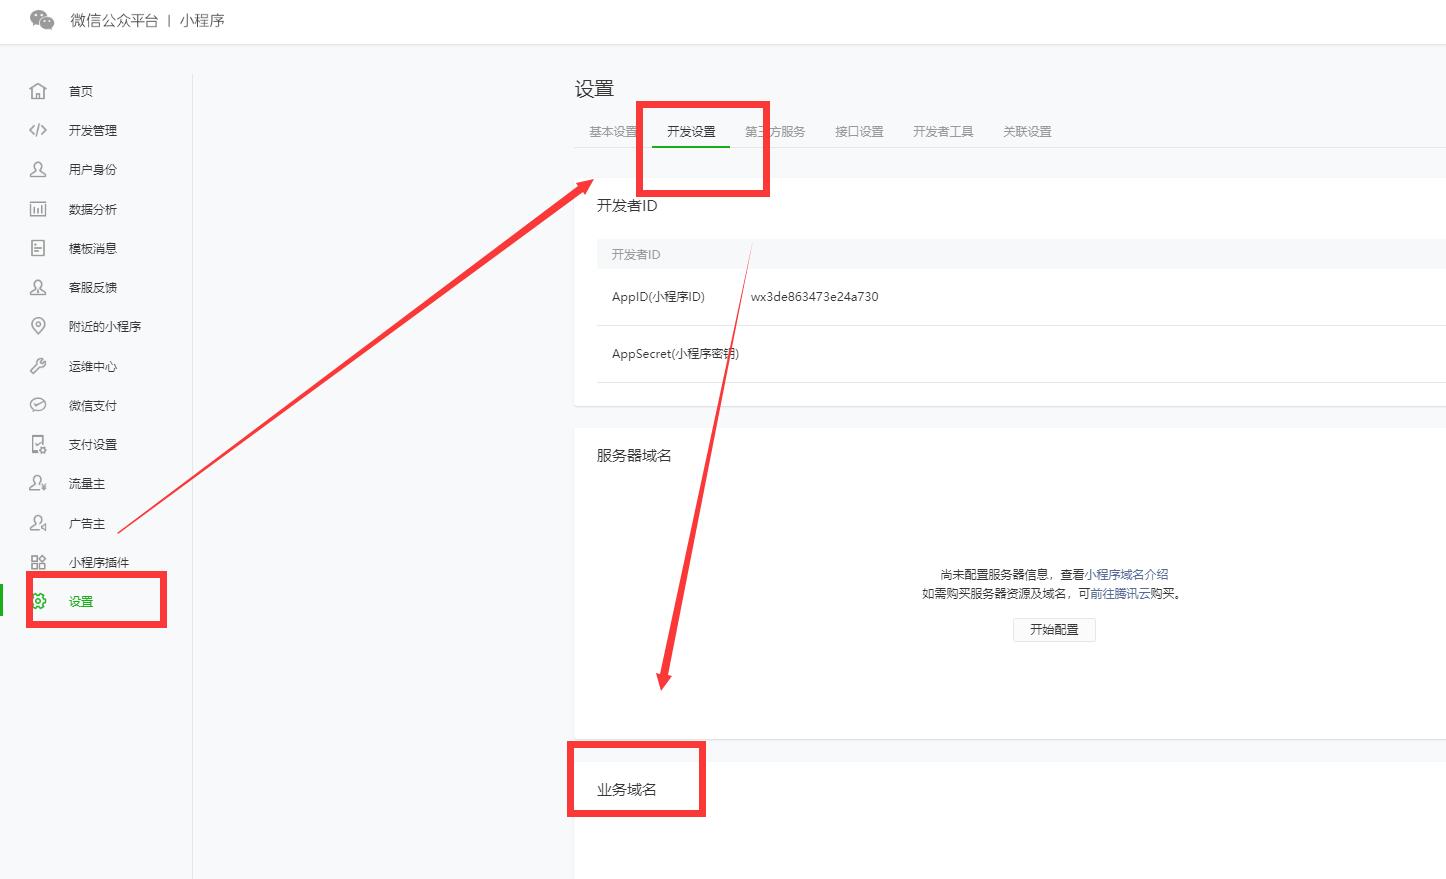Click the 微信支付 payment icon
1446x879 pixels.
38,404
